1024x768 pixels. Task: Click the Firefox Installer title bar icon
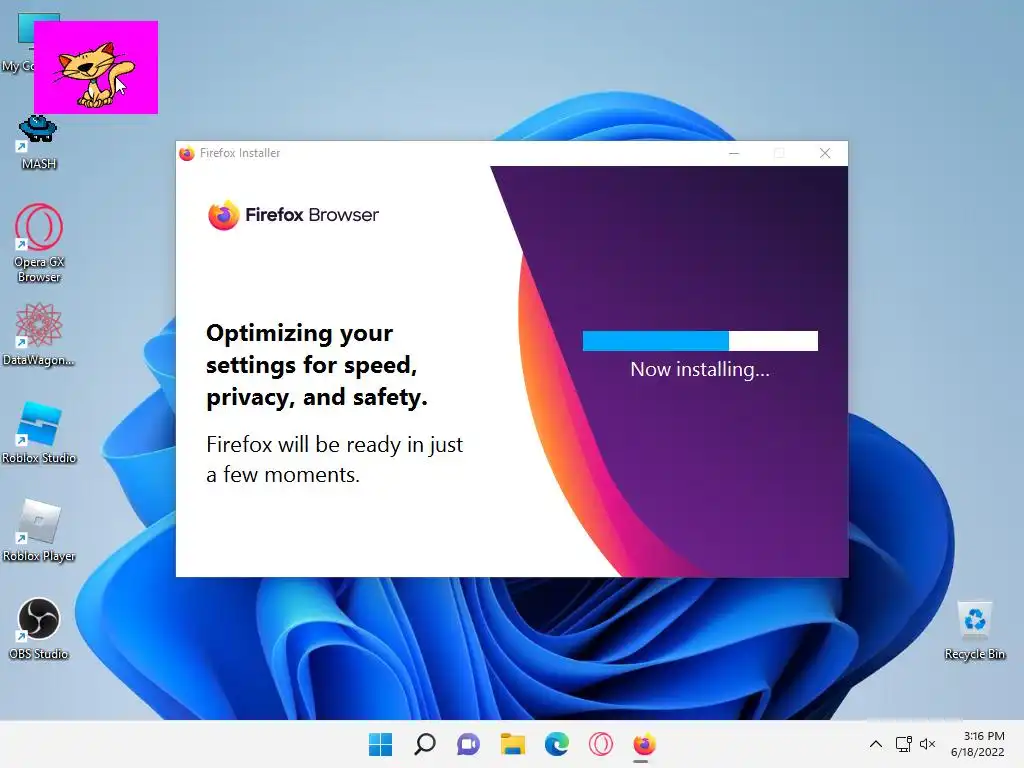click(x=187, y=153)
